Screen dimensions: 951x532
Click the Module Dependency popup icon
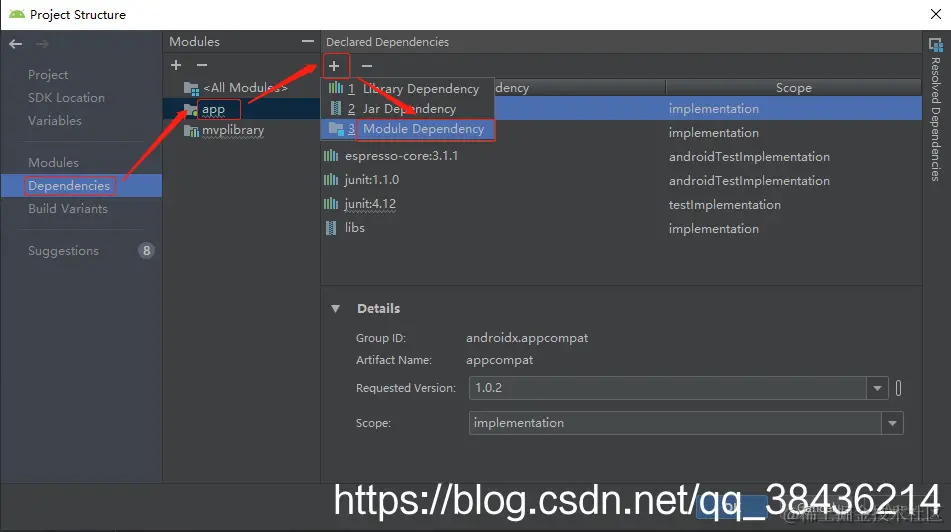tap(336, 129)
